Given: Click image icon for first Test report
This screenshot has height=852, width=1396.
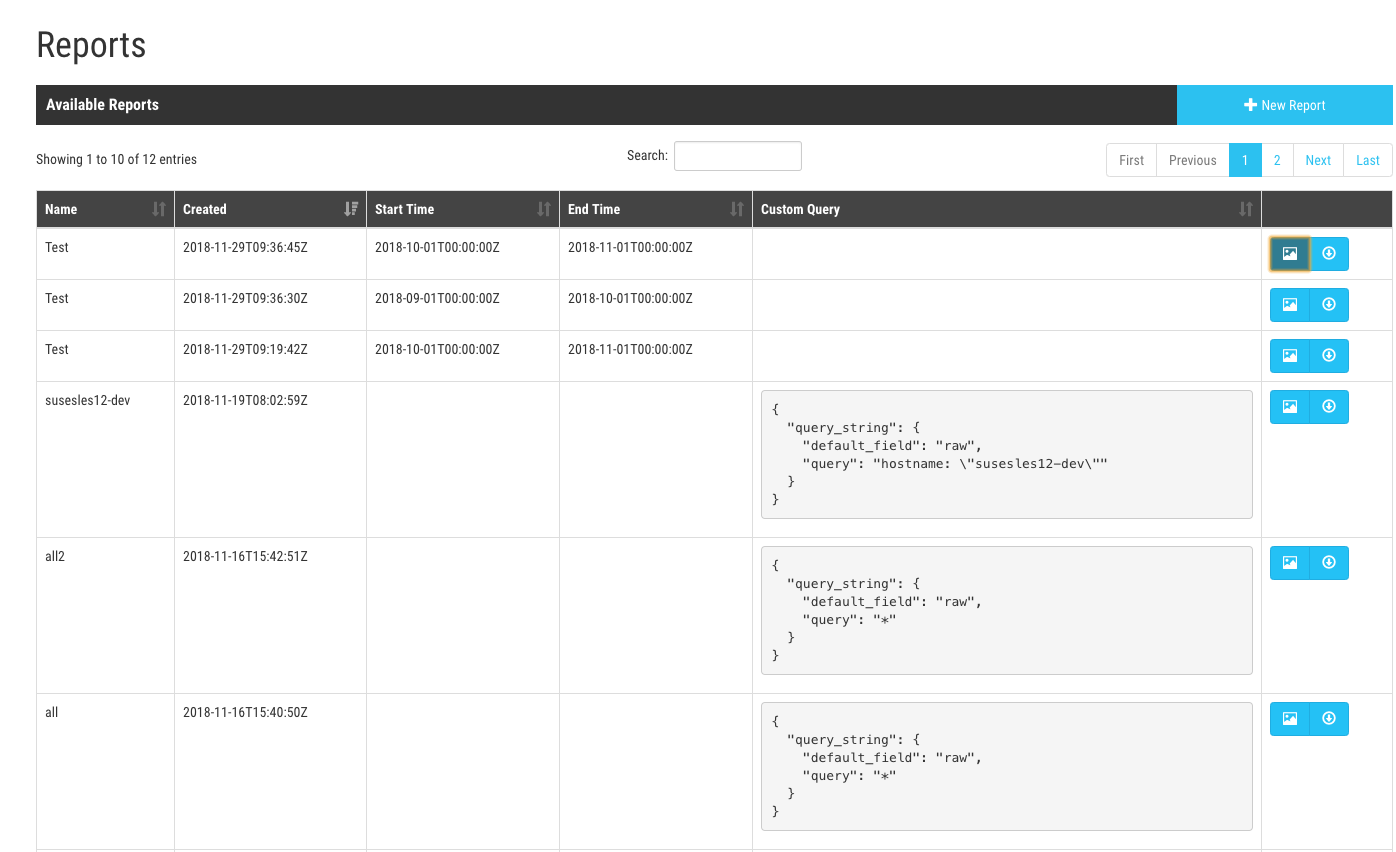Looking at the screenshot, I should pos(1289,254).
